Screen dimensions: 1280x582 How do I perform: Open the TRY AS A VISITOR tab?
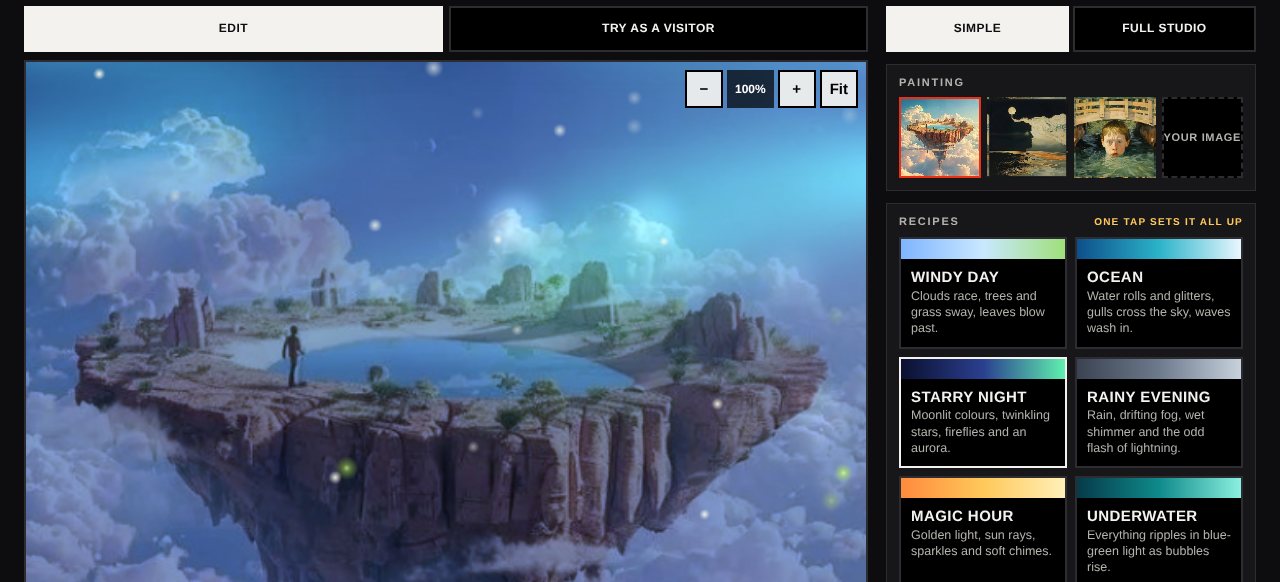tap(658, 29)
